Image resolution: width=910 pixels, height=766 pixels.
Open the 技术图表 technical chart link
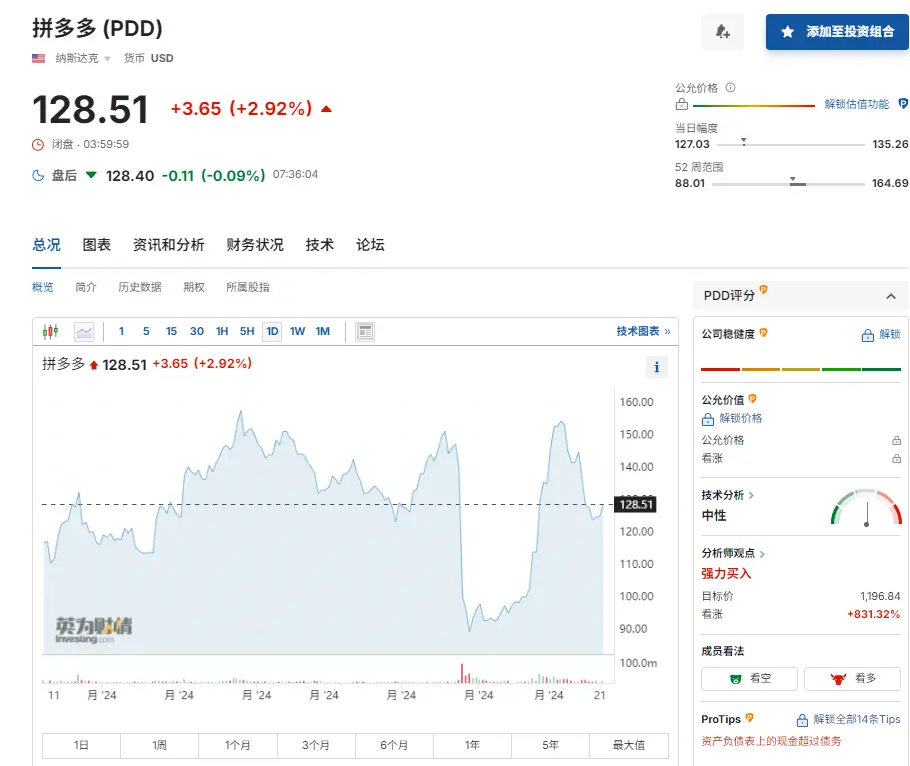click(643, 331)
